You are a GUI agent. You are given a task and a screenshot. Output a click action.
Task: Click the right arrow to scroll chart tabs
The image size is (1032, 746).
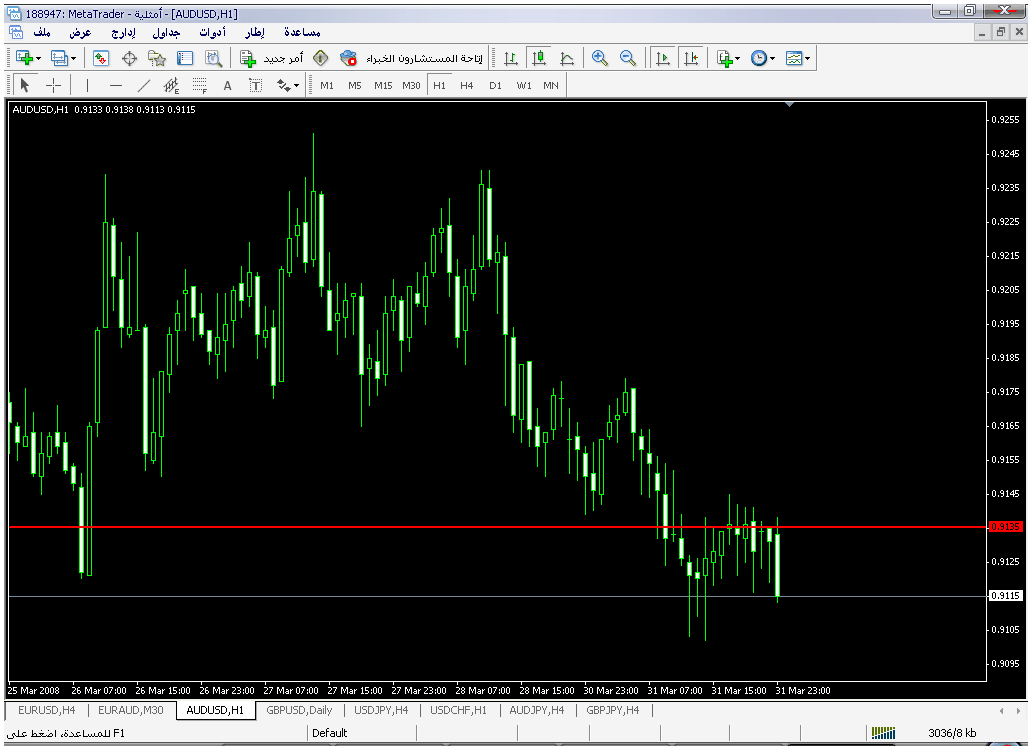pos(1019,710)
